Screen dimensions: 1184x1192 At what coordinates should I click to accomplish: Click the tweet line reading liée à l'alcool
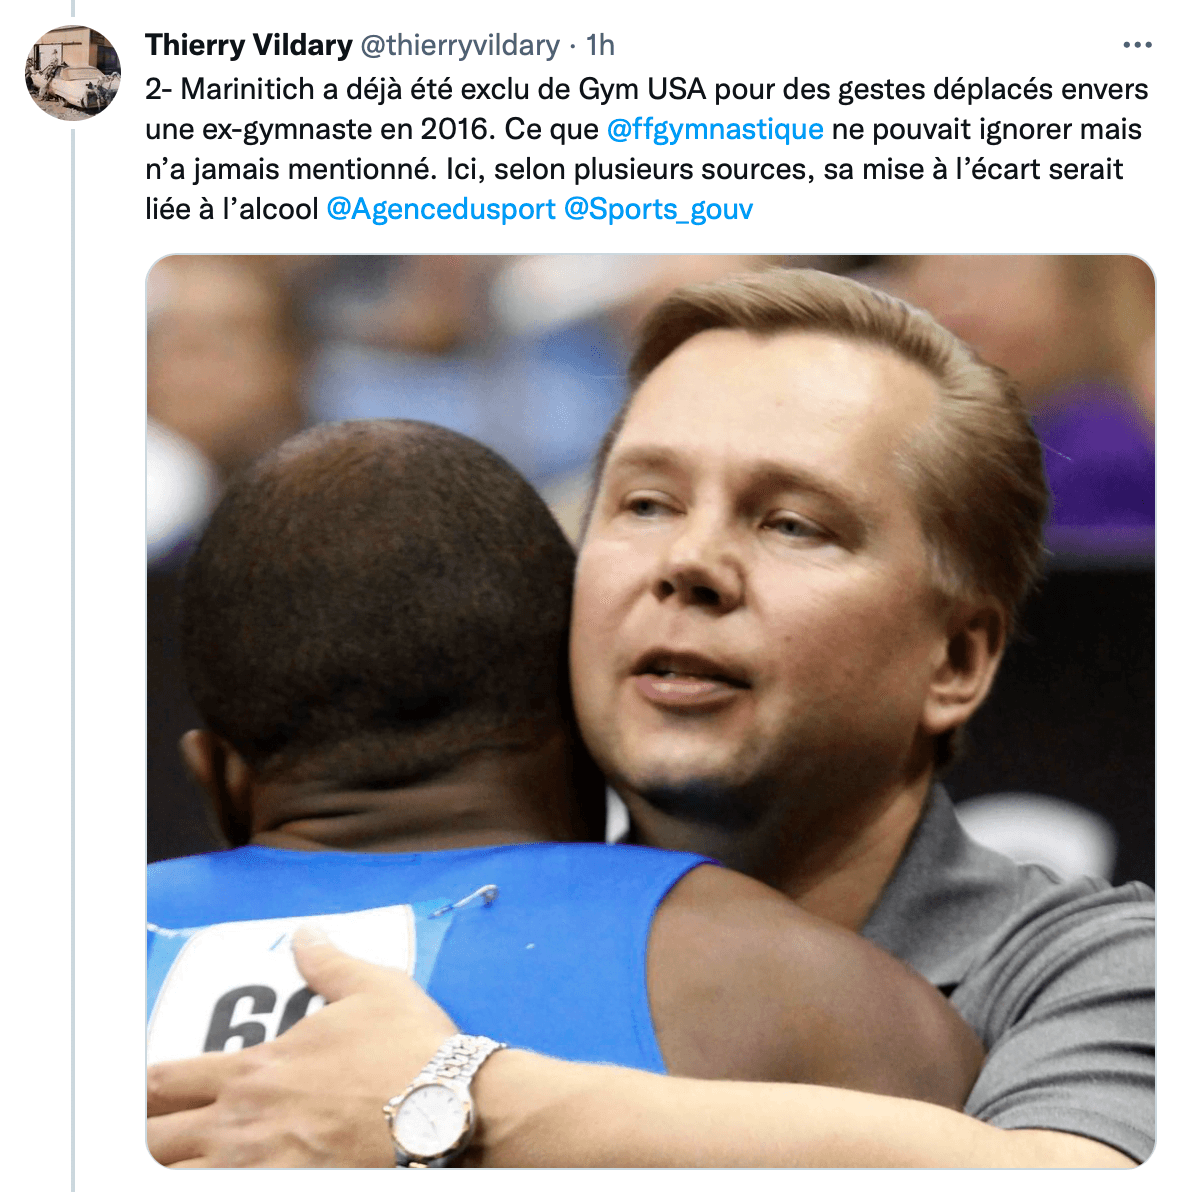pyautogui.click(x=231, y=209)
